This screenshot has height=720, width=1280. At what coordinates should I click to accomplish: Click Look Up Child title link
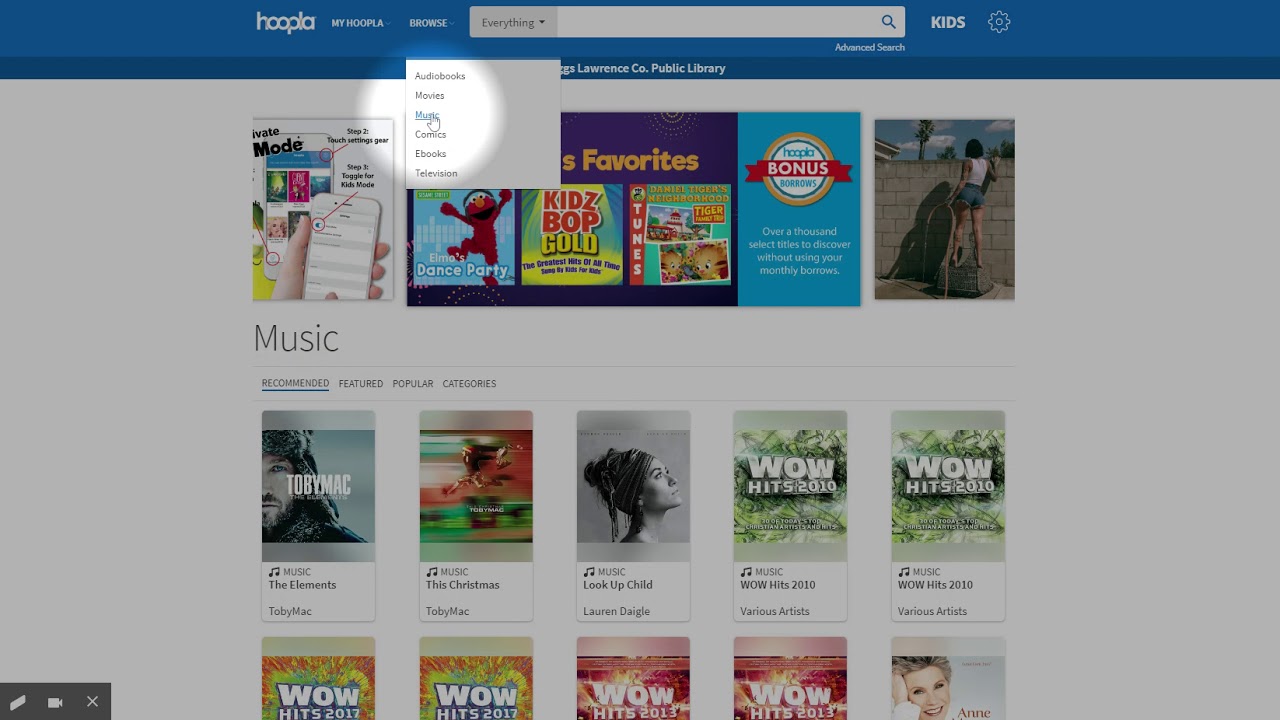[x=618, y=585]
